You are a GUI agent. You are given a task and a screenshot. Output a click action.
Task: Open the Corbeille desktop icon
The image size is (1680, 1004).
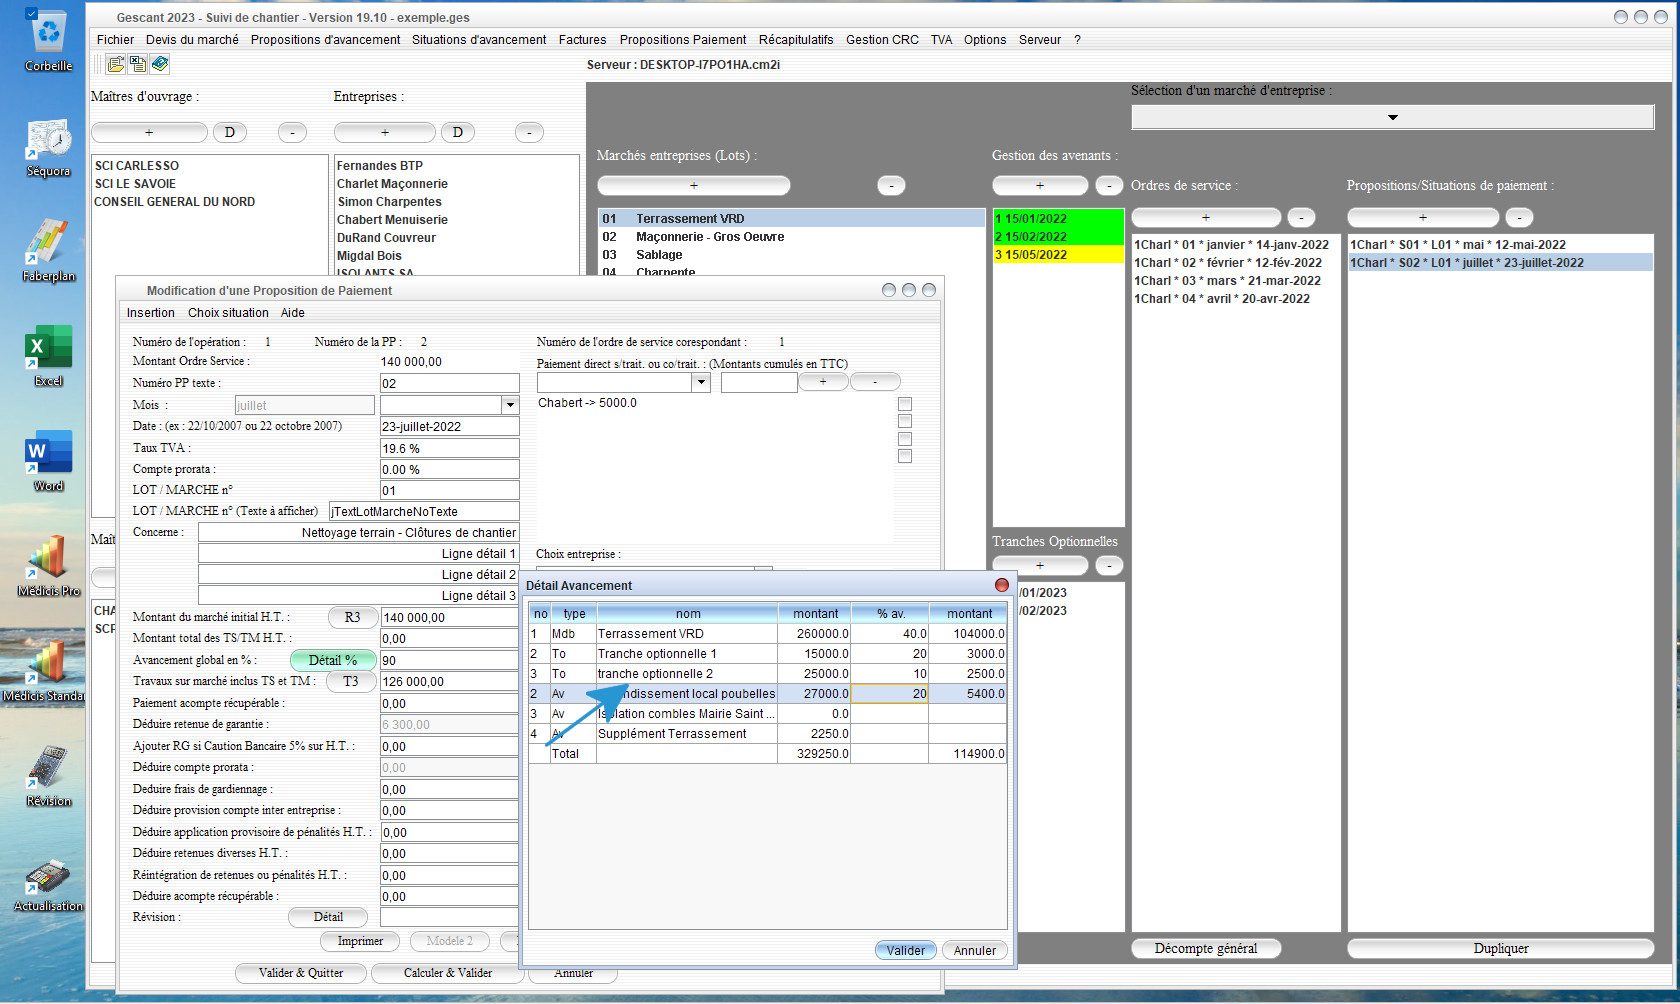point(48,40)
